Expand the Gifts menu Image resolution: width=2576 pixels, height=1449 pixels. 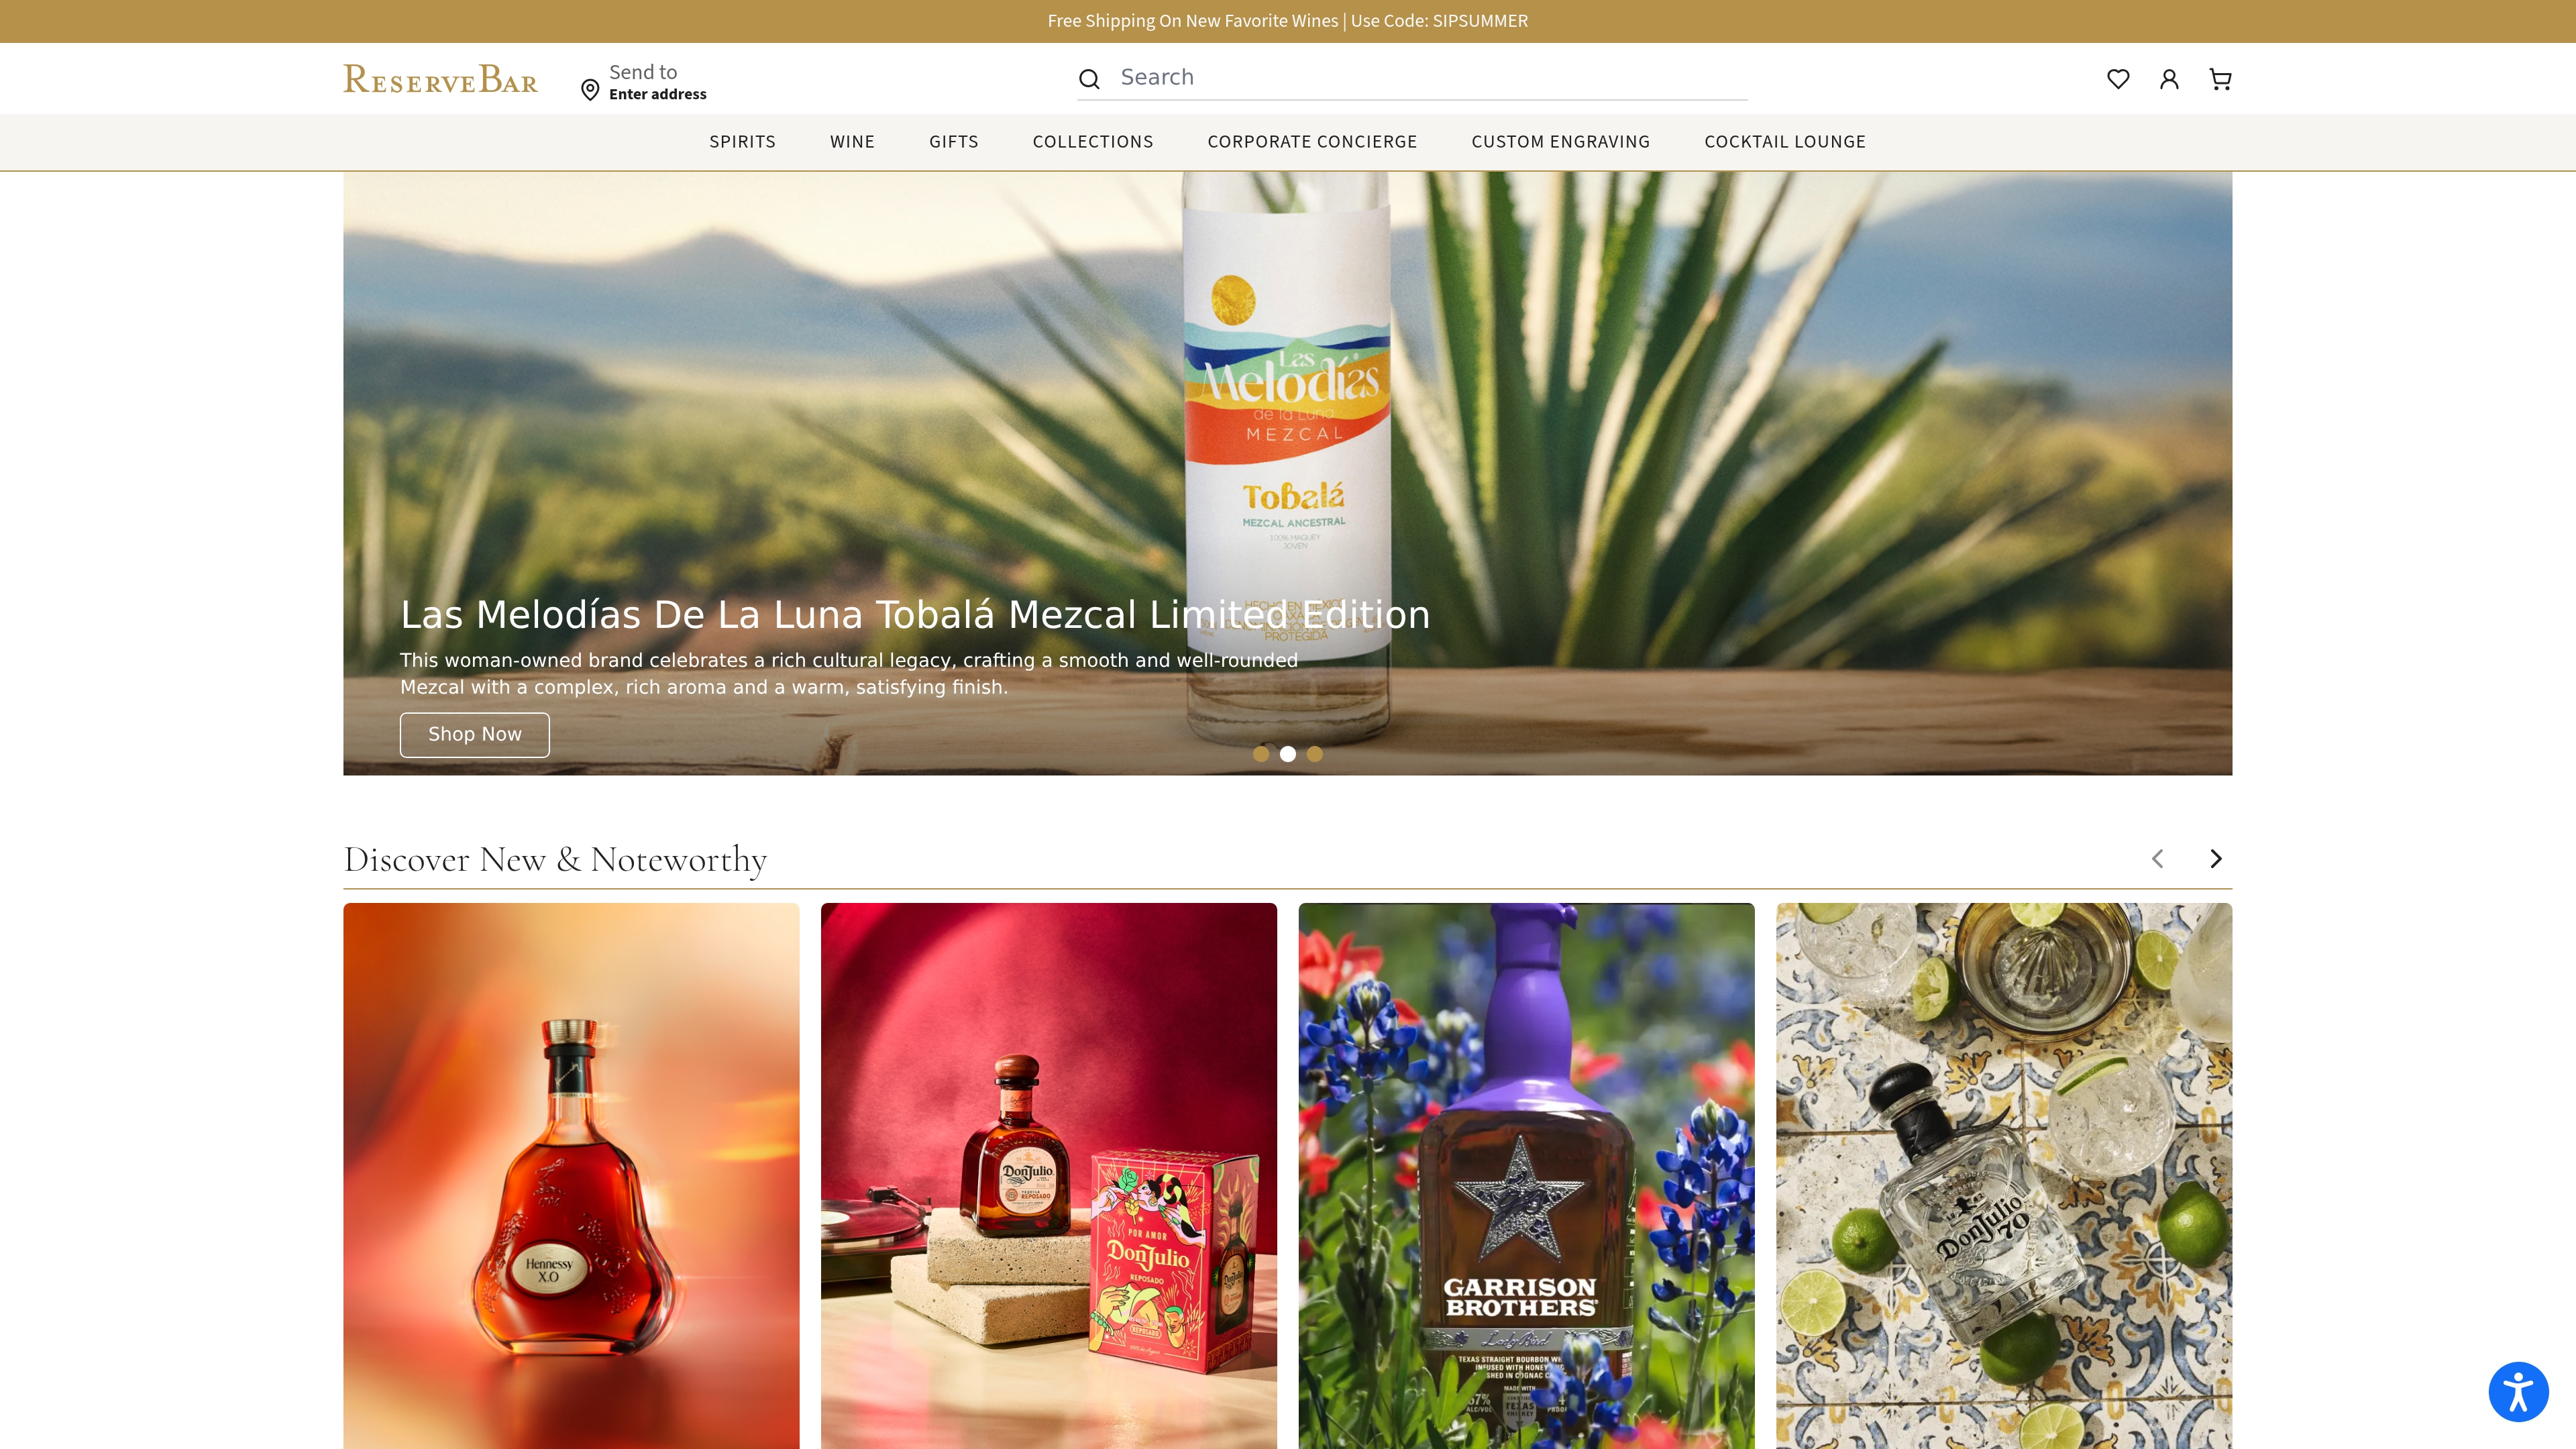(x=953, y=142)
